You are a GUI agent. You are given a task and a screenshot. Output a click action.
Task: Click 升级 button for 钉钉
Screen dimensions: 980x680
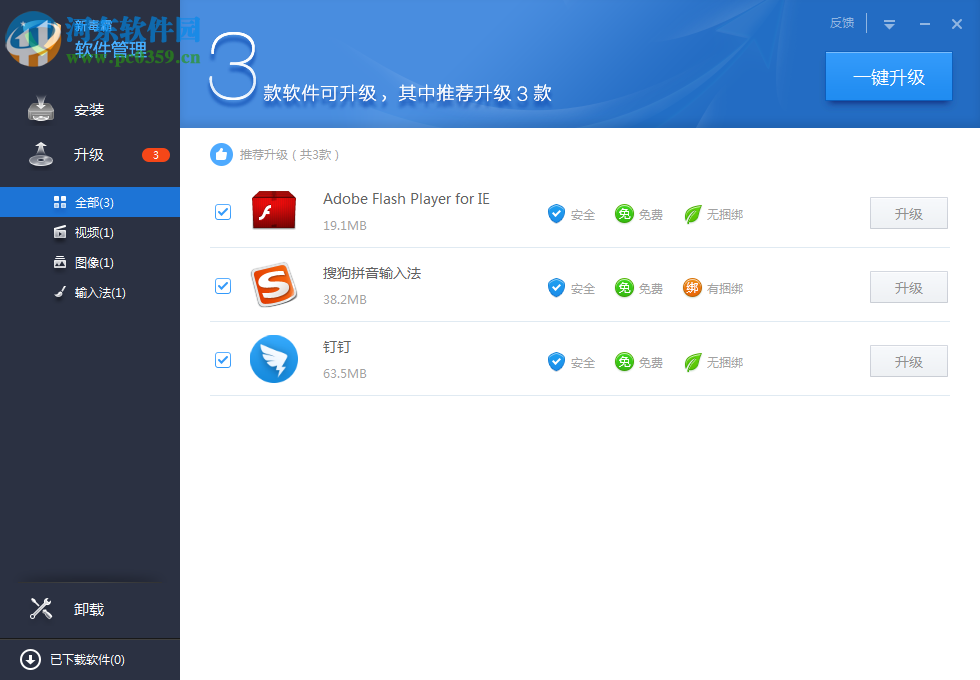[908, 360]
